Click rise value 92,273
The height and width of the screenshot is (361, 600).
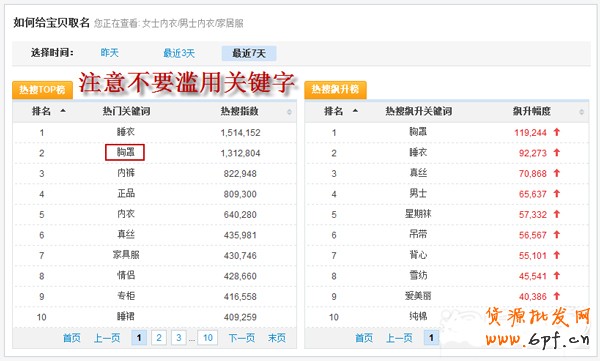[533, 154]
